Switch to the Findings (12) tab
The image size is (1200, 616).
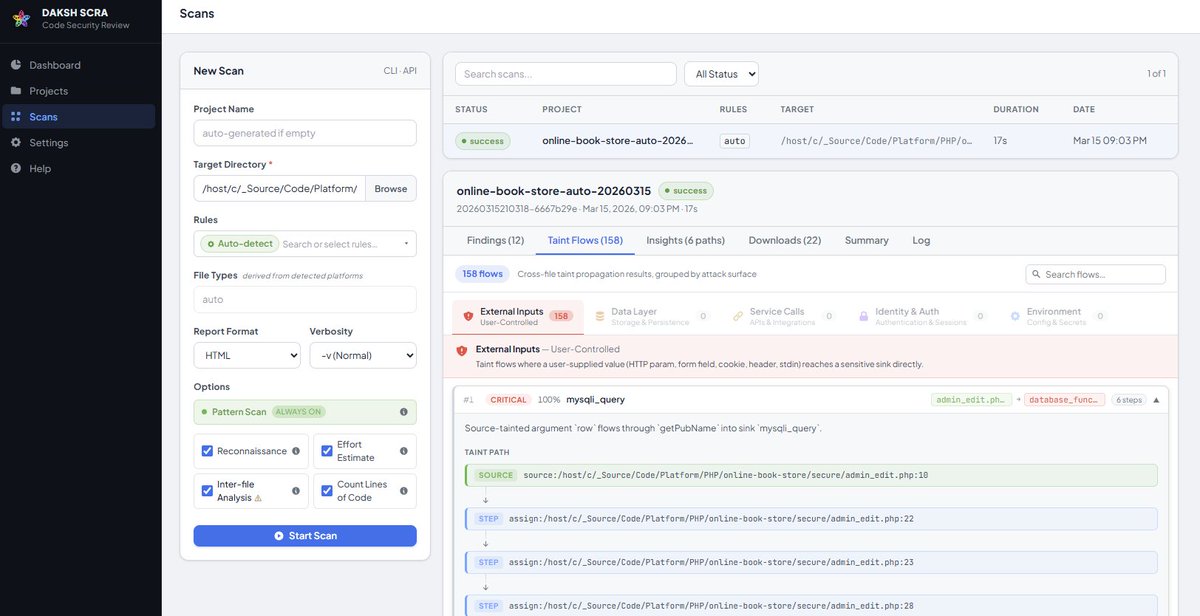click(x=496, y=240)
